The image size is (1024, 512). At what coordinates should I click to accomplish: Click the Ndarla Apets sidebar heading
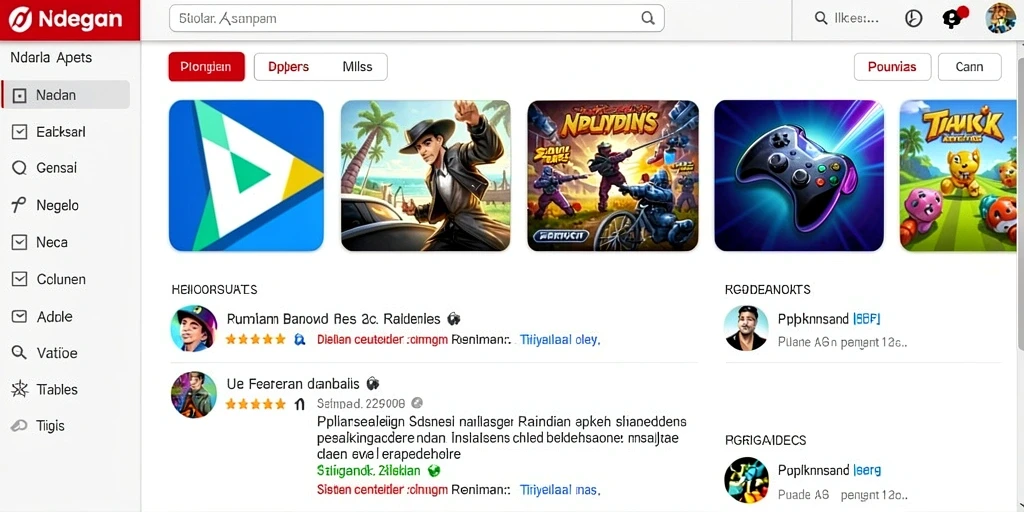pyautogui.click(x=51, y=57)
